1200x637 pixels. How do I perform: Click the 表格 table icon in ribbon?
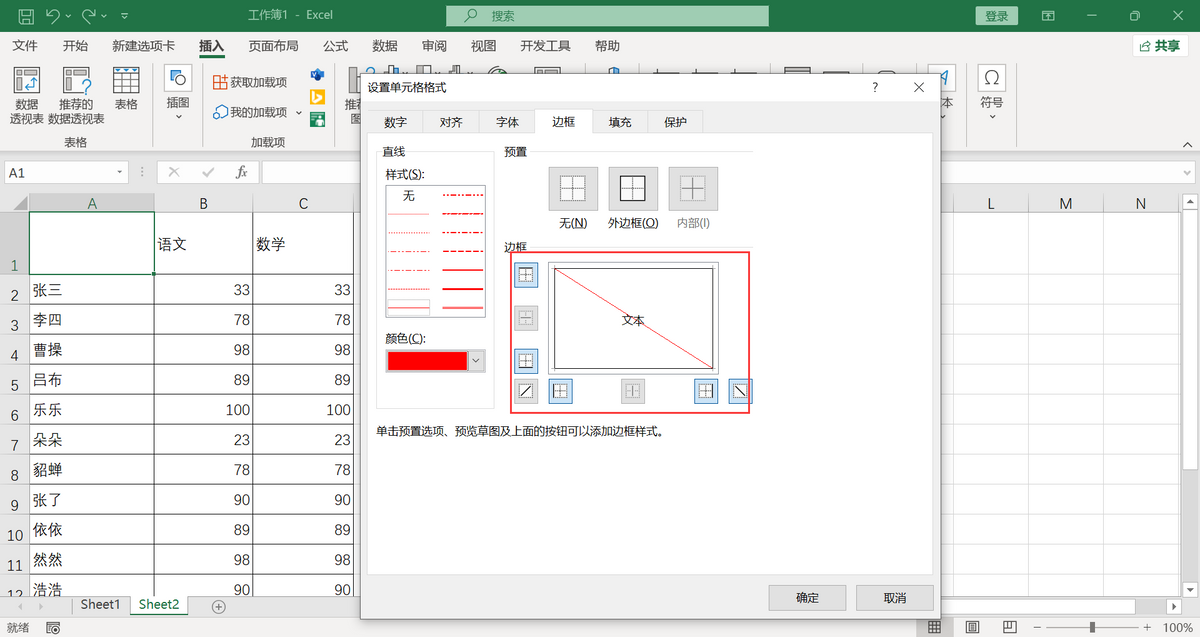click(x=126, y=88)
